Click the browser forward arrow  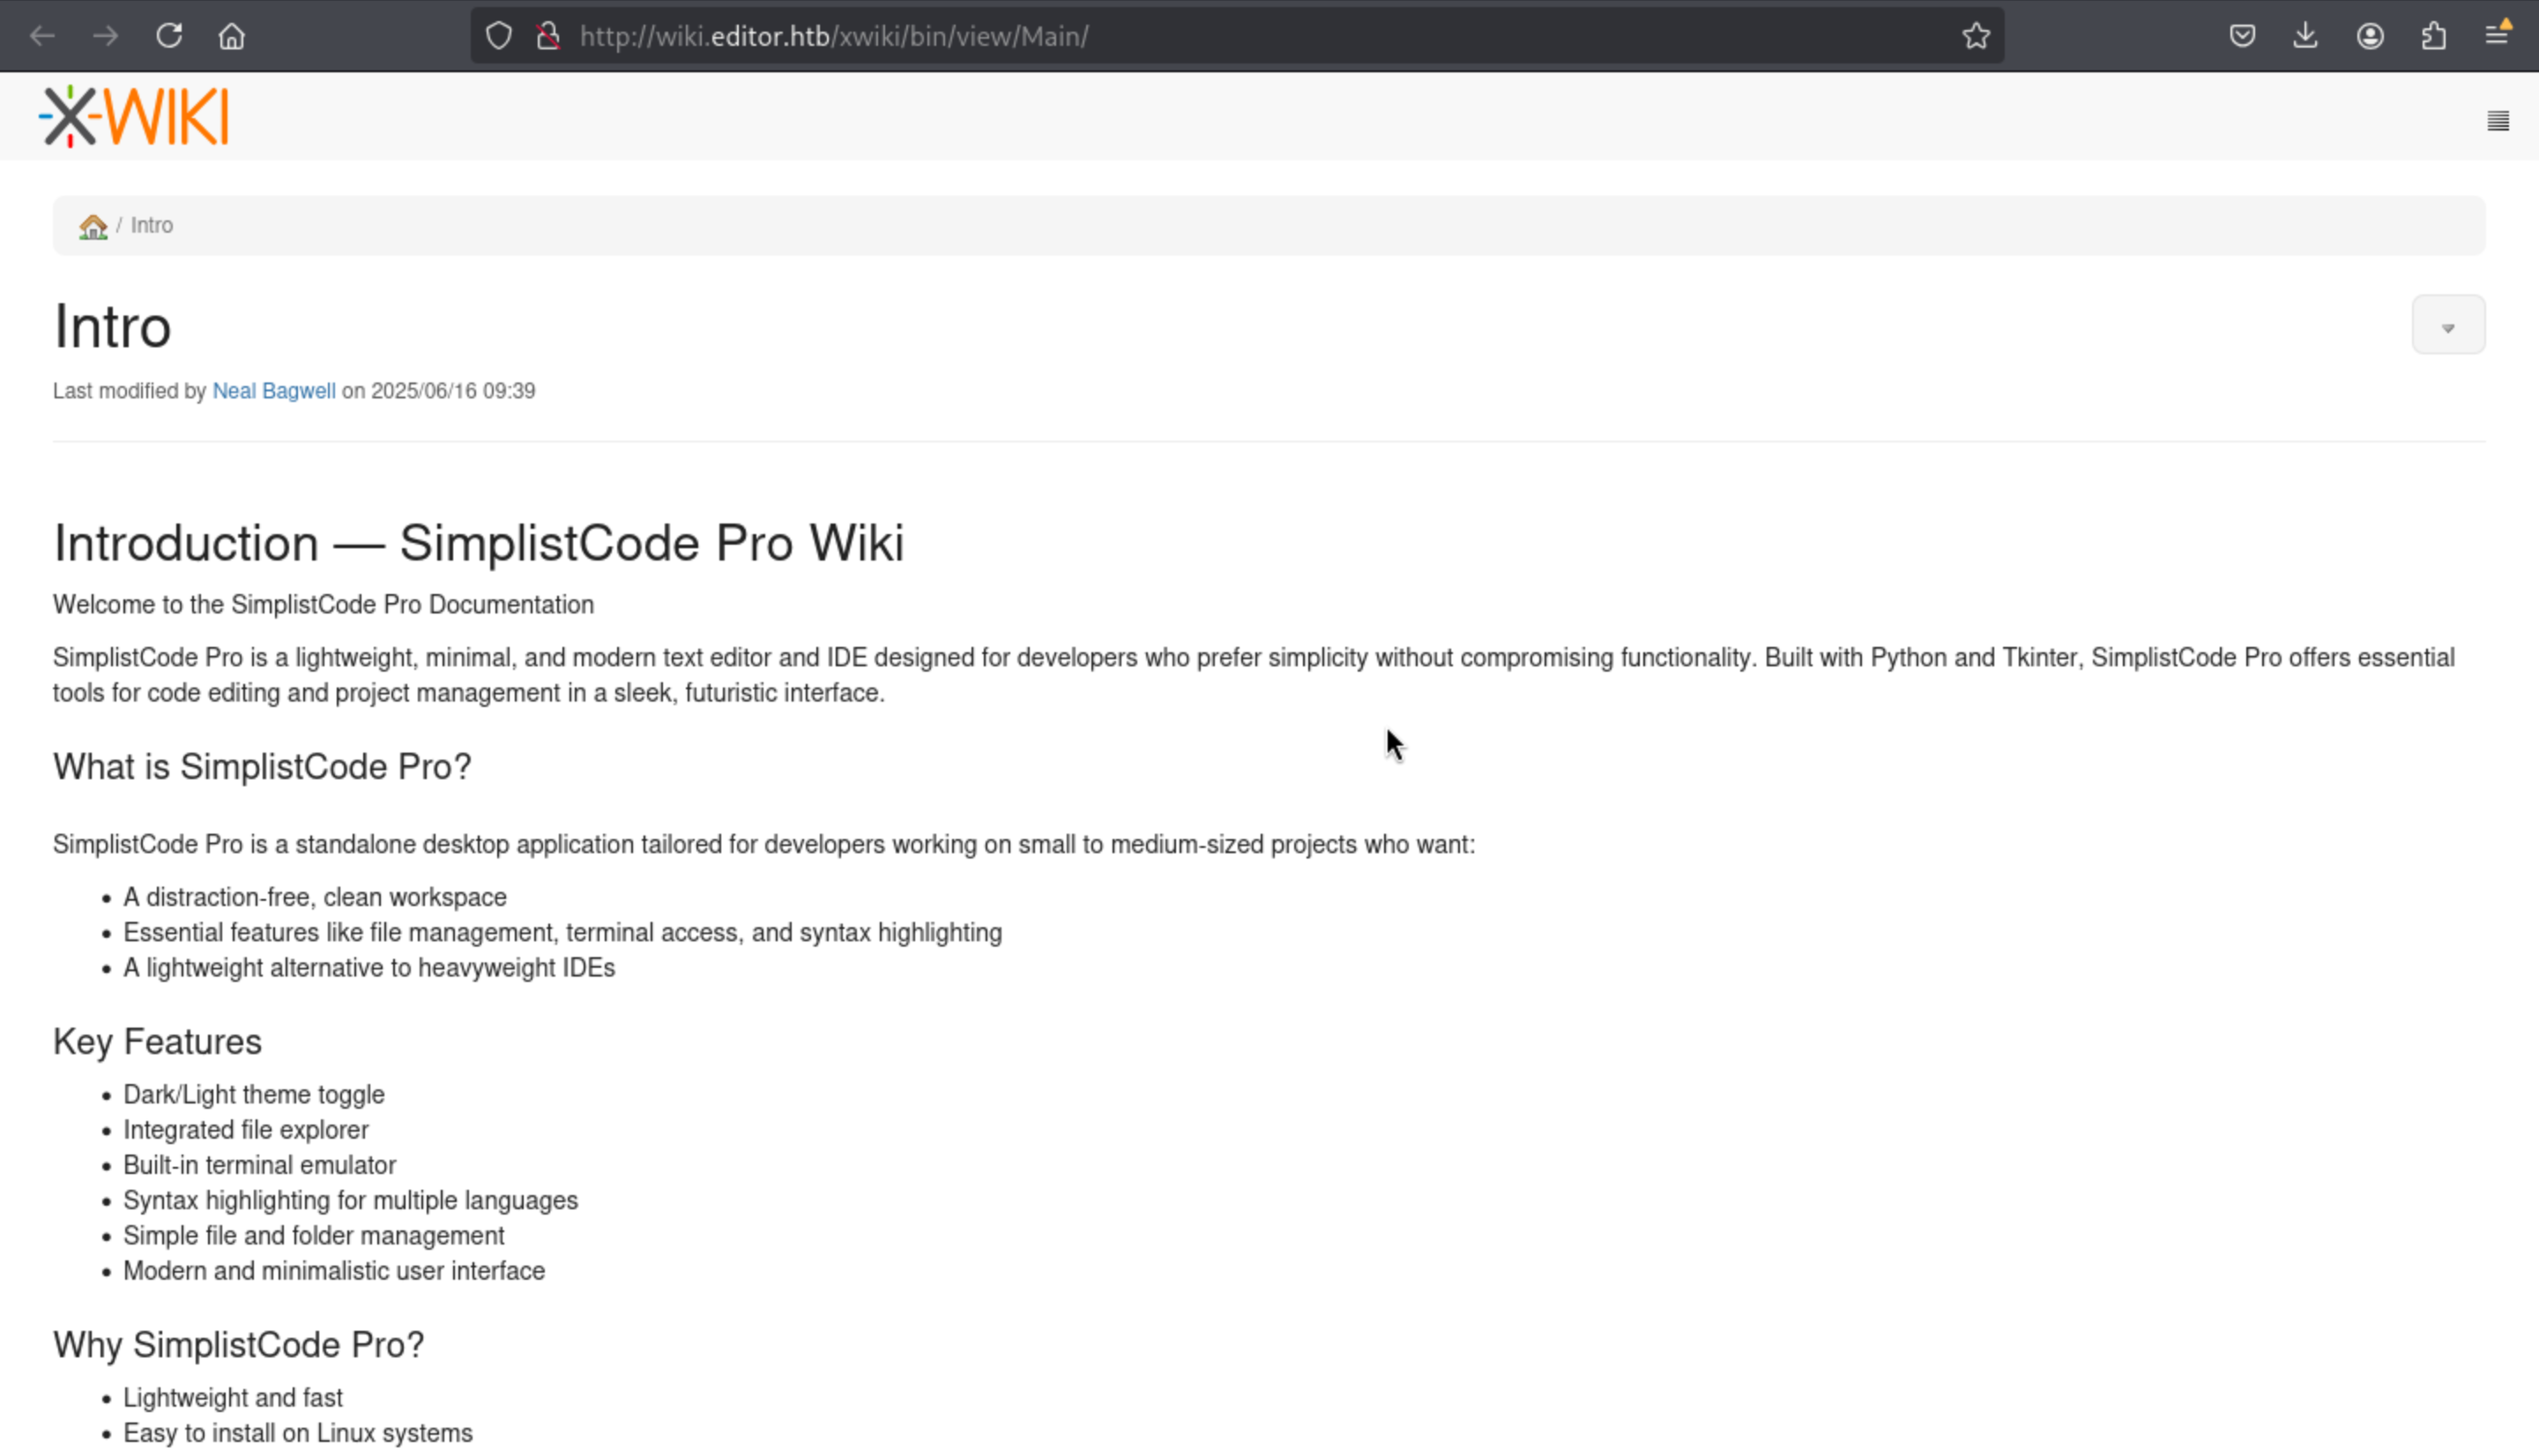click(x=105, y=36)
